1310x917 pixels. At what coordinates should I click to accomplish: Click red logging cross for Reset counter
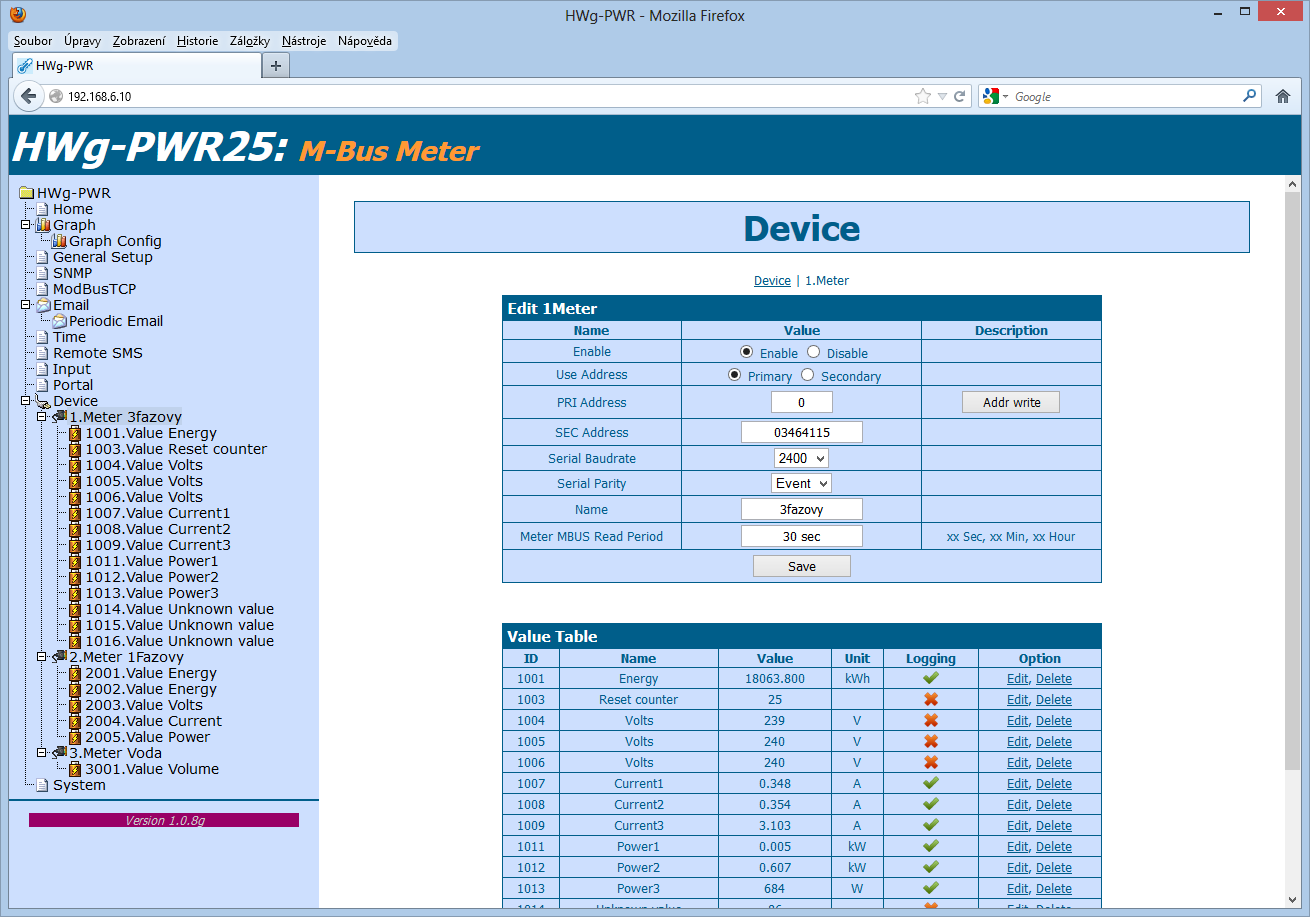[x=931, y=699]
